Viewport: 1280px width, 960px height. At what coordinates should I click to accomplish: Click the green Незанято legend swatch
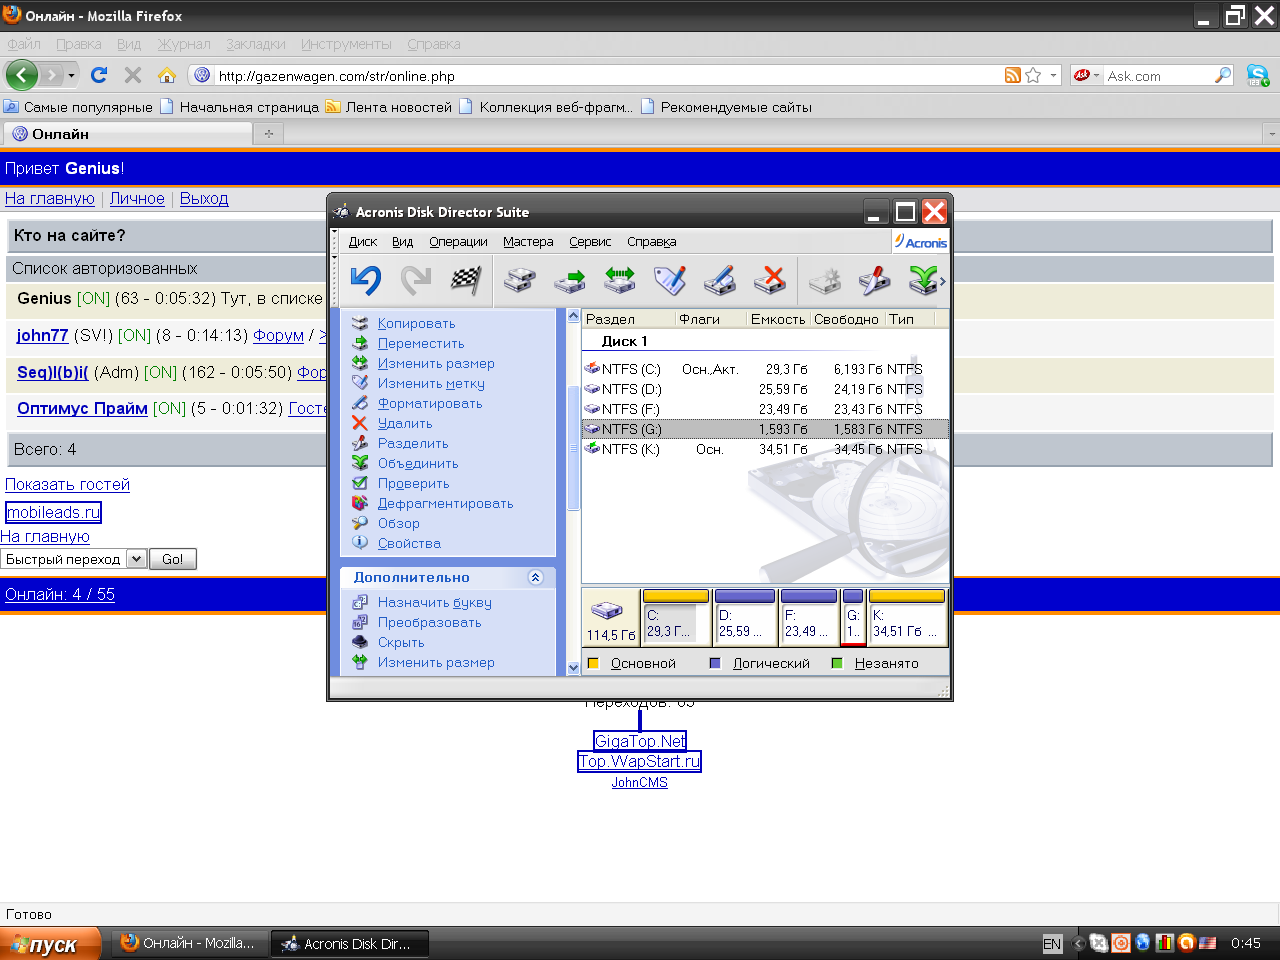pos(837,663)
